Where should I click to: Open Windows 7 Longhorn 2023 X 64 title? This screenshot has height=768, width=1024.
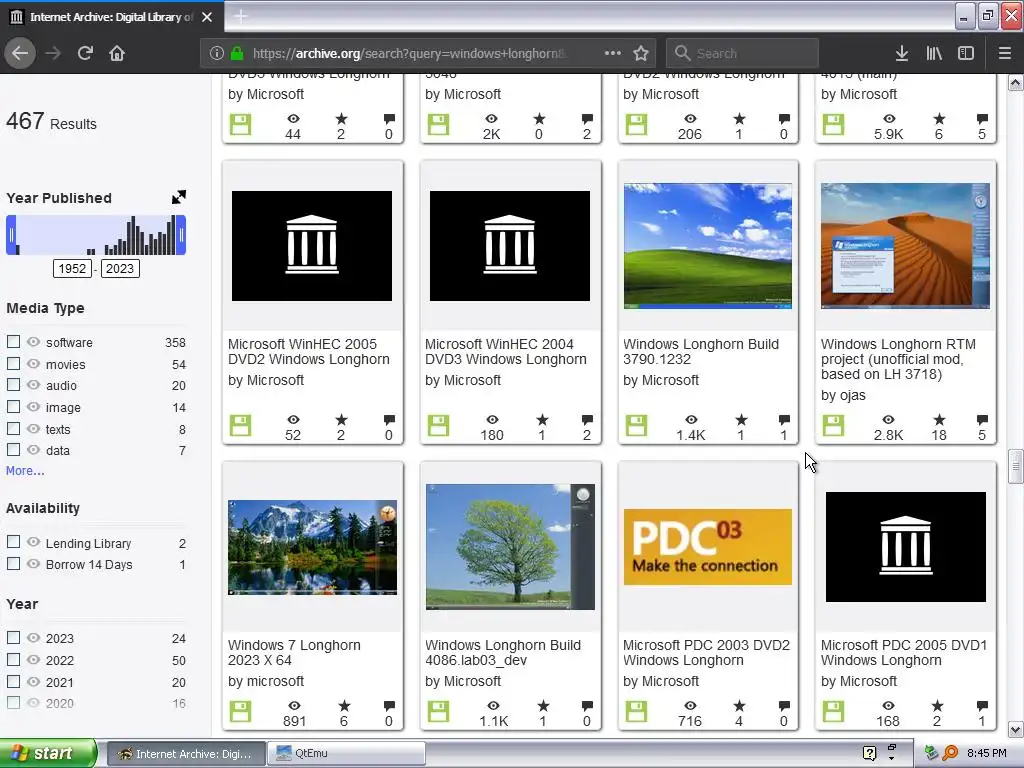coord(294,652)
